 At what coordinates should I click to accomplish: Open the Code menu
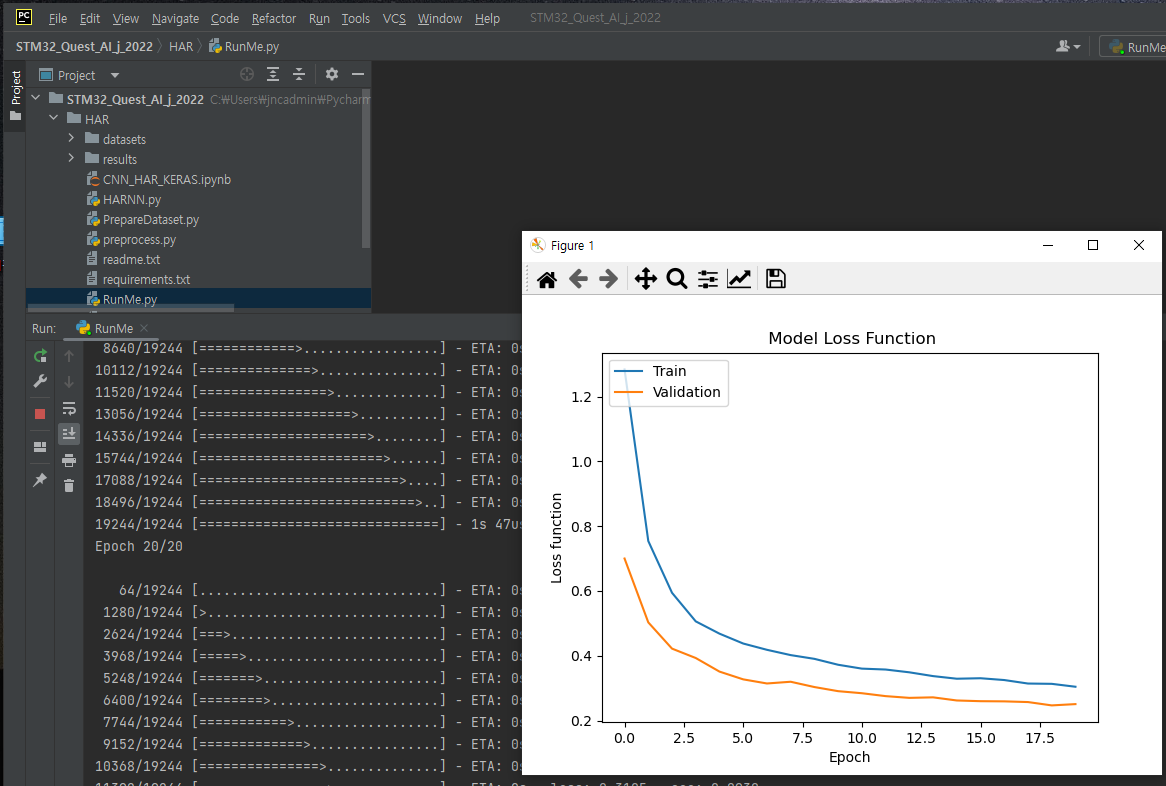coord(225,19)
